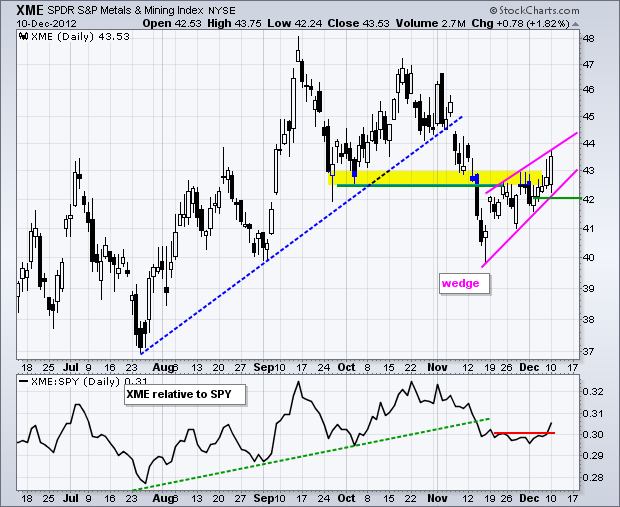620x507 pixels.
Task: Click the Close 43.53 value
Action: click(359, 23)
